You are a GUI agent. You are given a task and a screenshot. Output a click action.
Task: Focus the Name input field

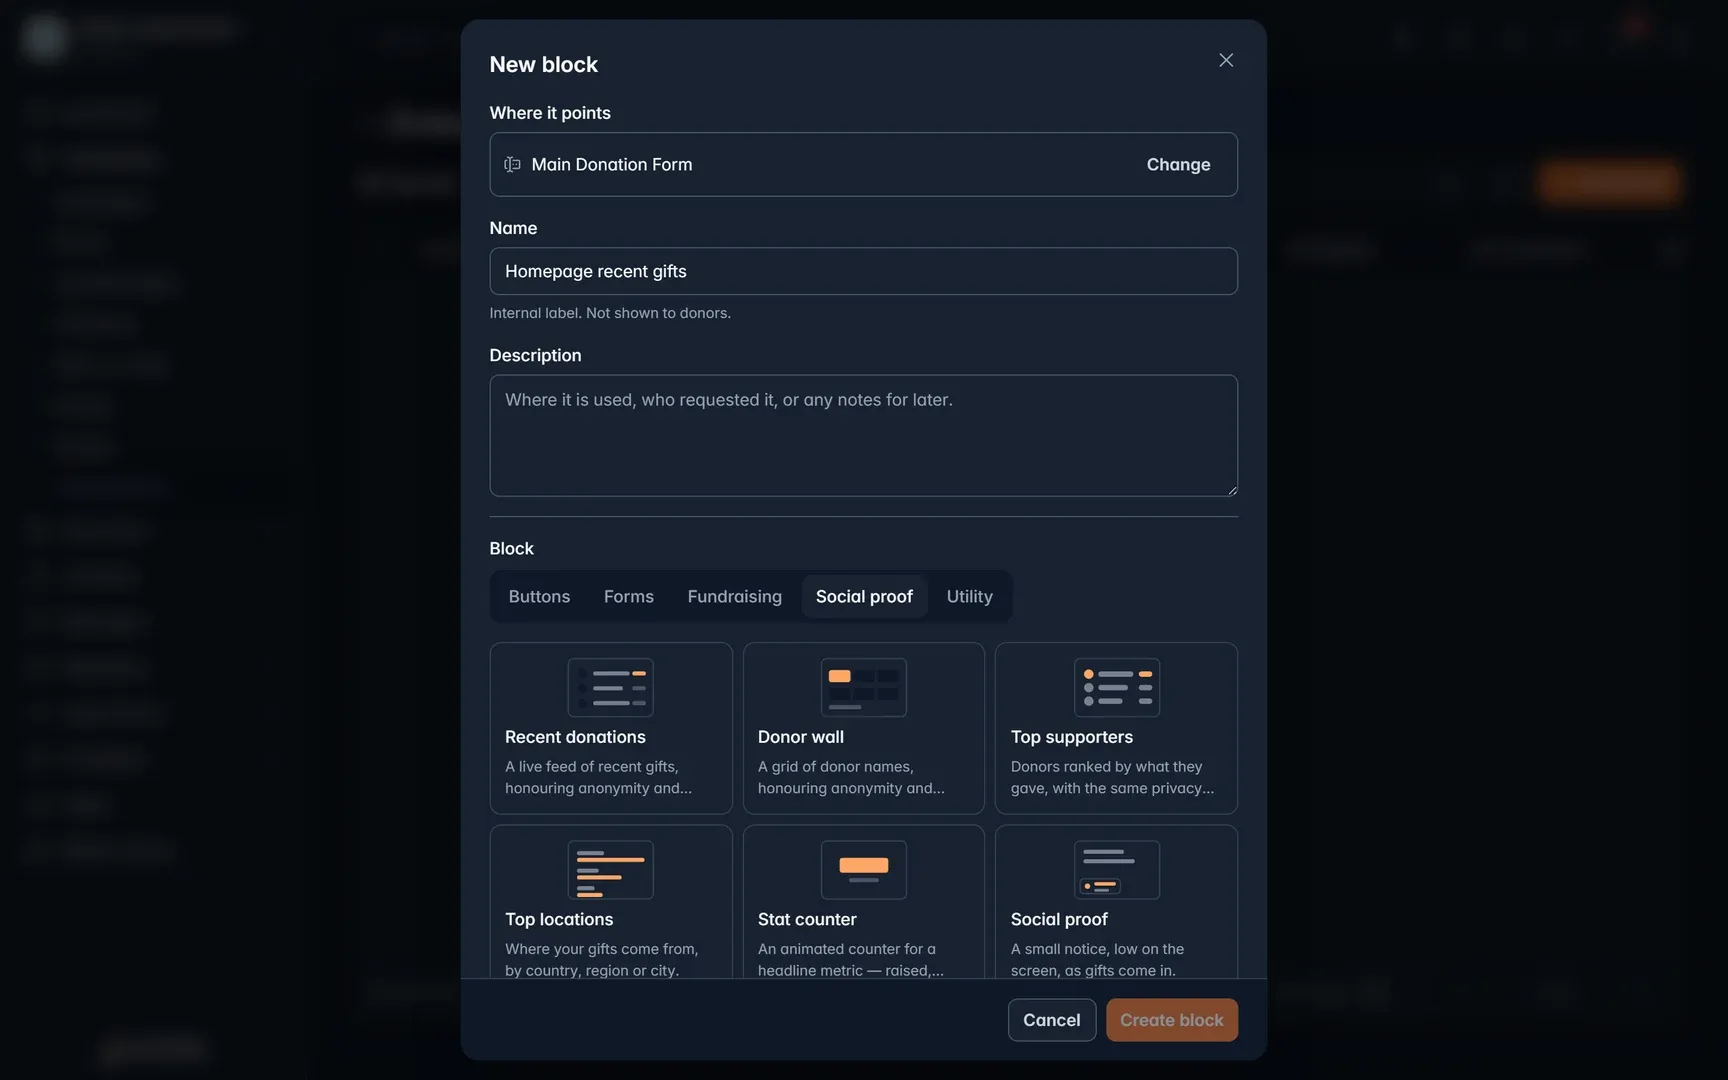[x=863, y=271]
